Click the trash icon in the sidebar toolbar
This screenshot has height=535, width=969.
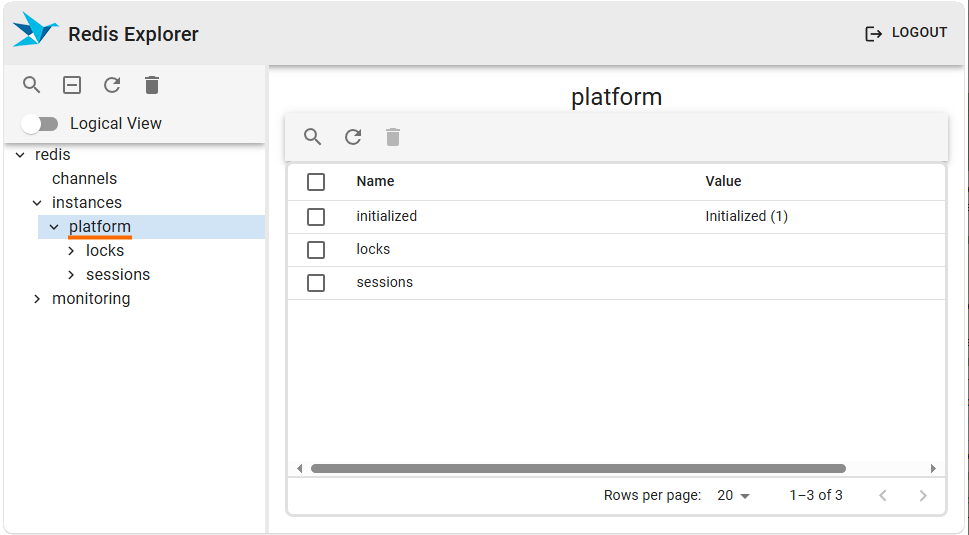pos(152,85)
